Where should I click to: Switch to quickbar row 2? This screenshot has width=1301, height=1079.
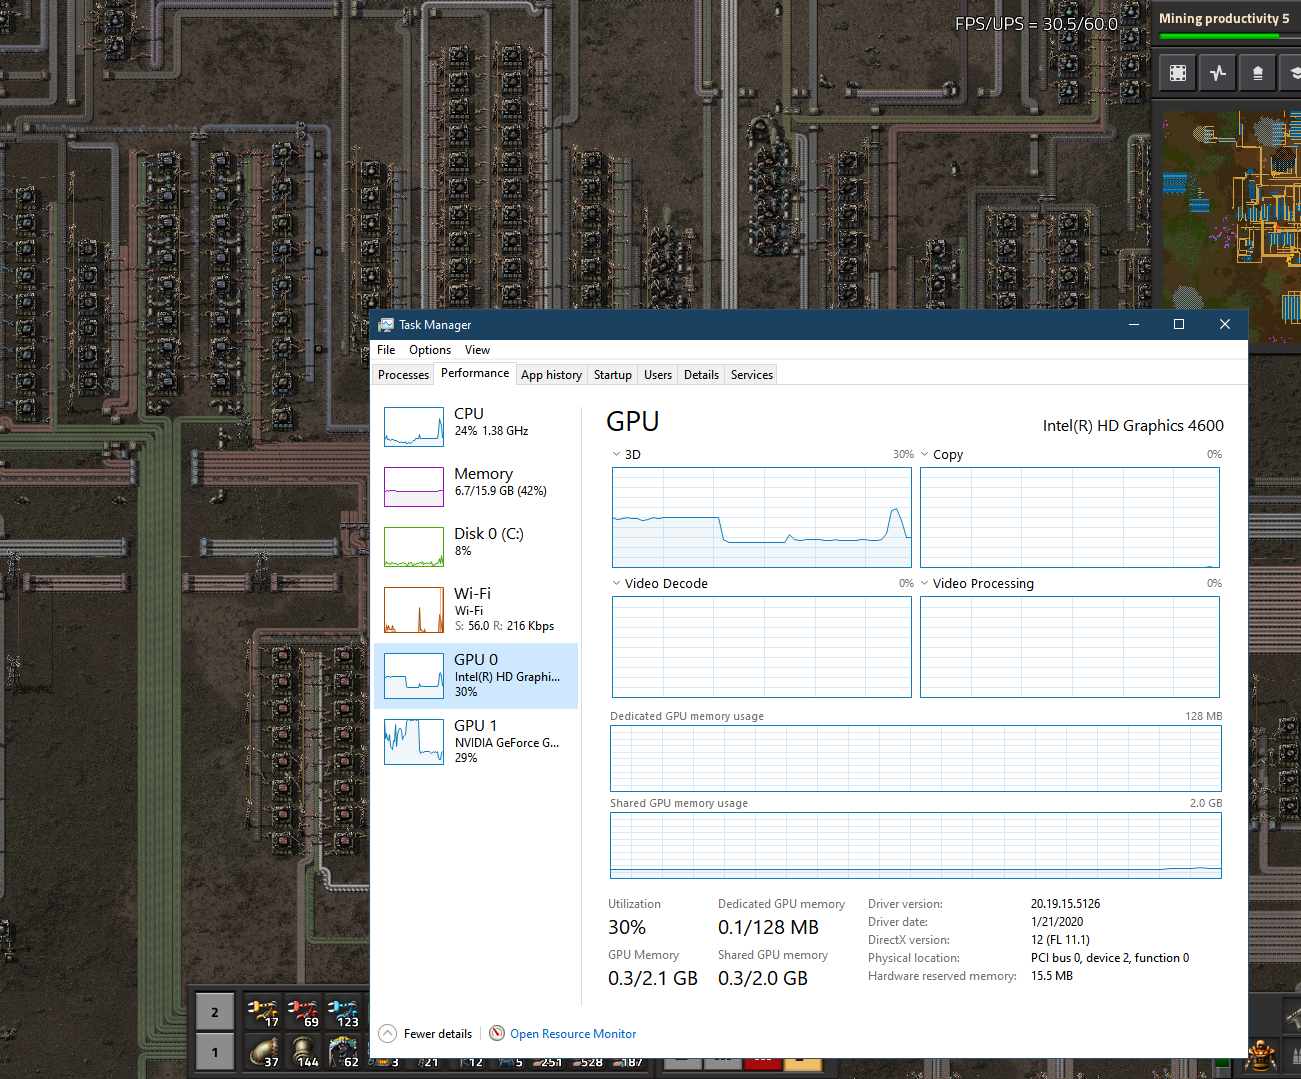[x=215, y=1012]
